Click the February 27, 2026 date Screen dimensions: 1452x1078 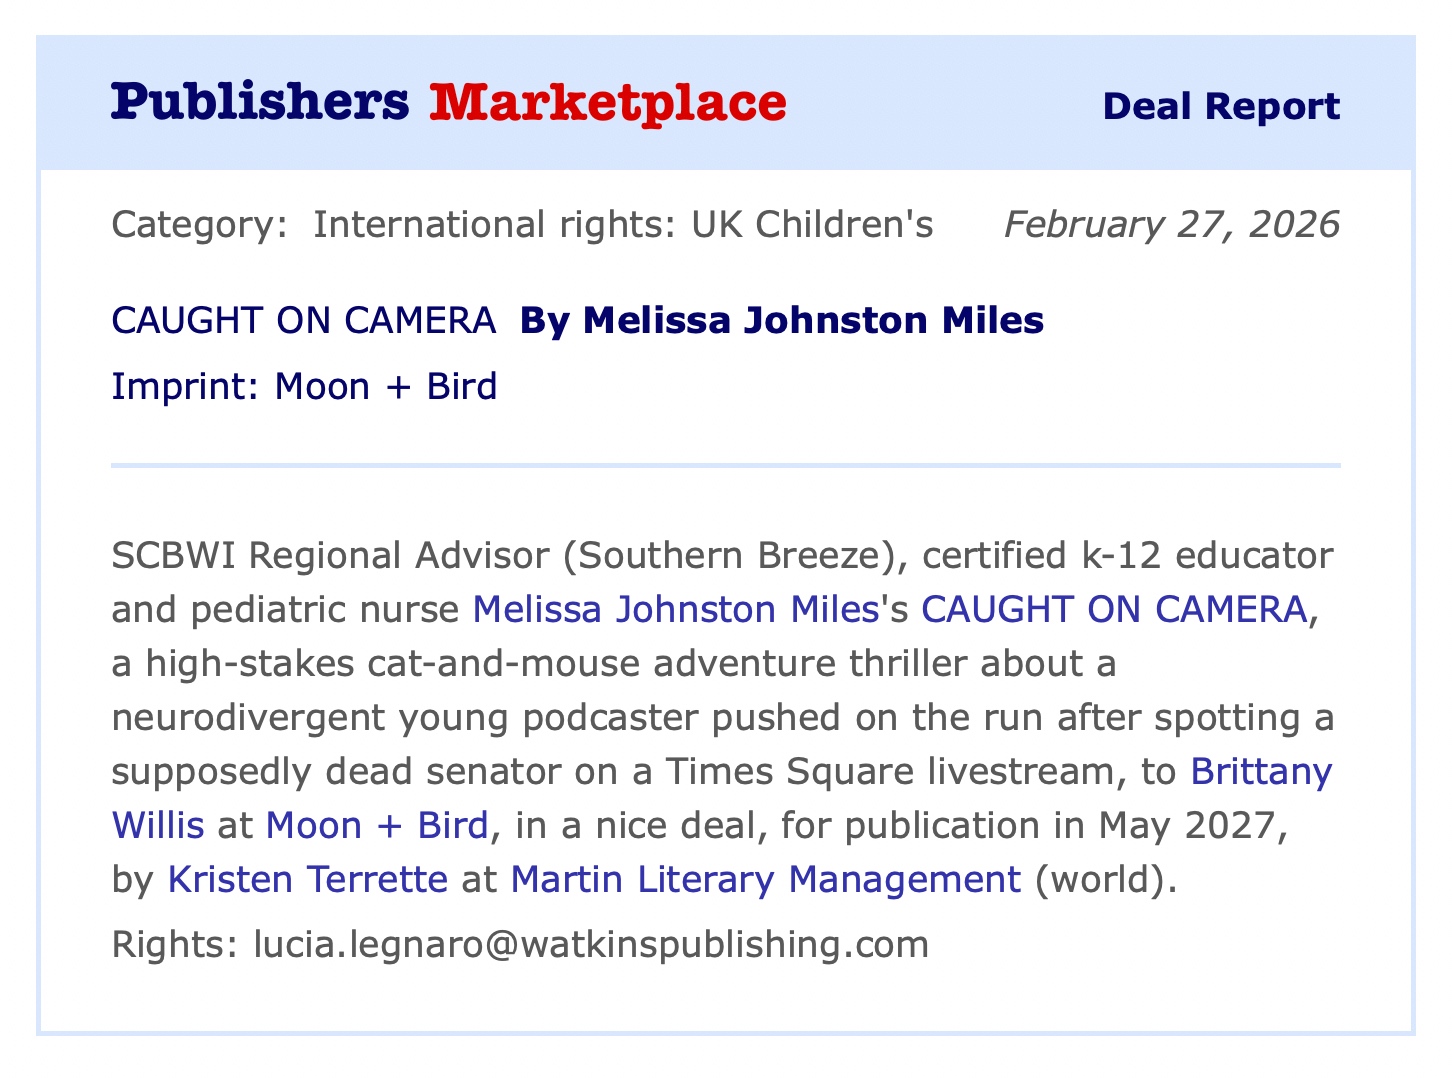(x=1171, y=224)
